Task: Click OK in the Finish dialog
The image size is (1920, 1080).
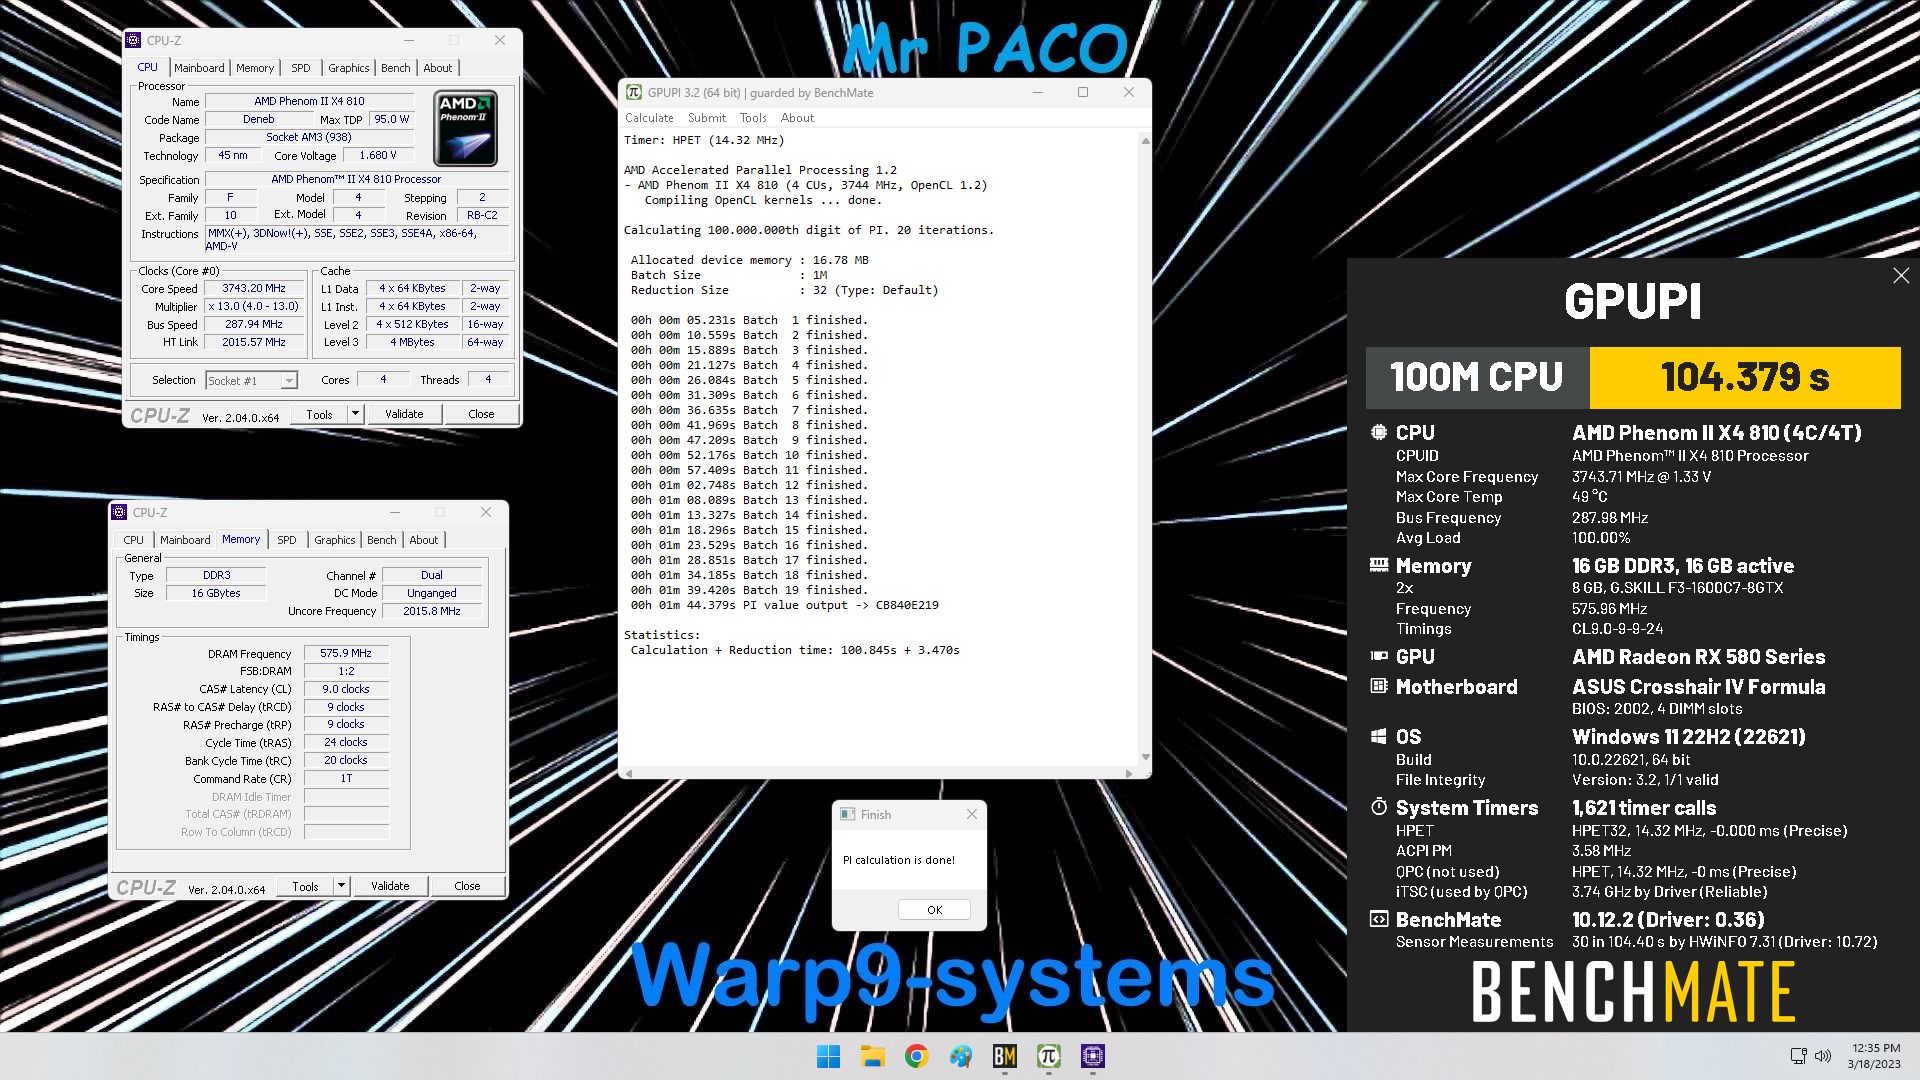Action: pos(934,910)
